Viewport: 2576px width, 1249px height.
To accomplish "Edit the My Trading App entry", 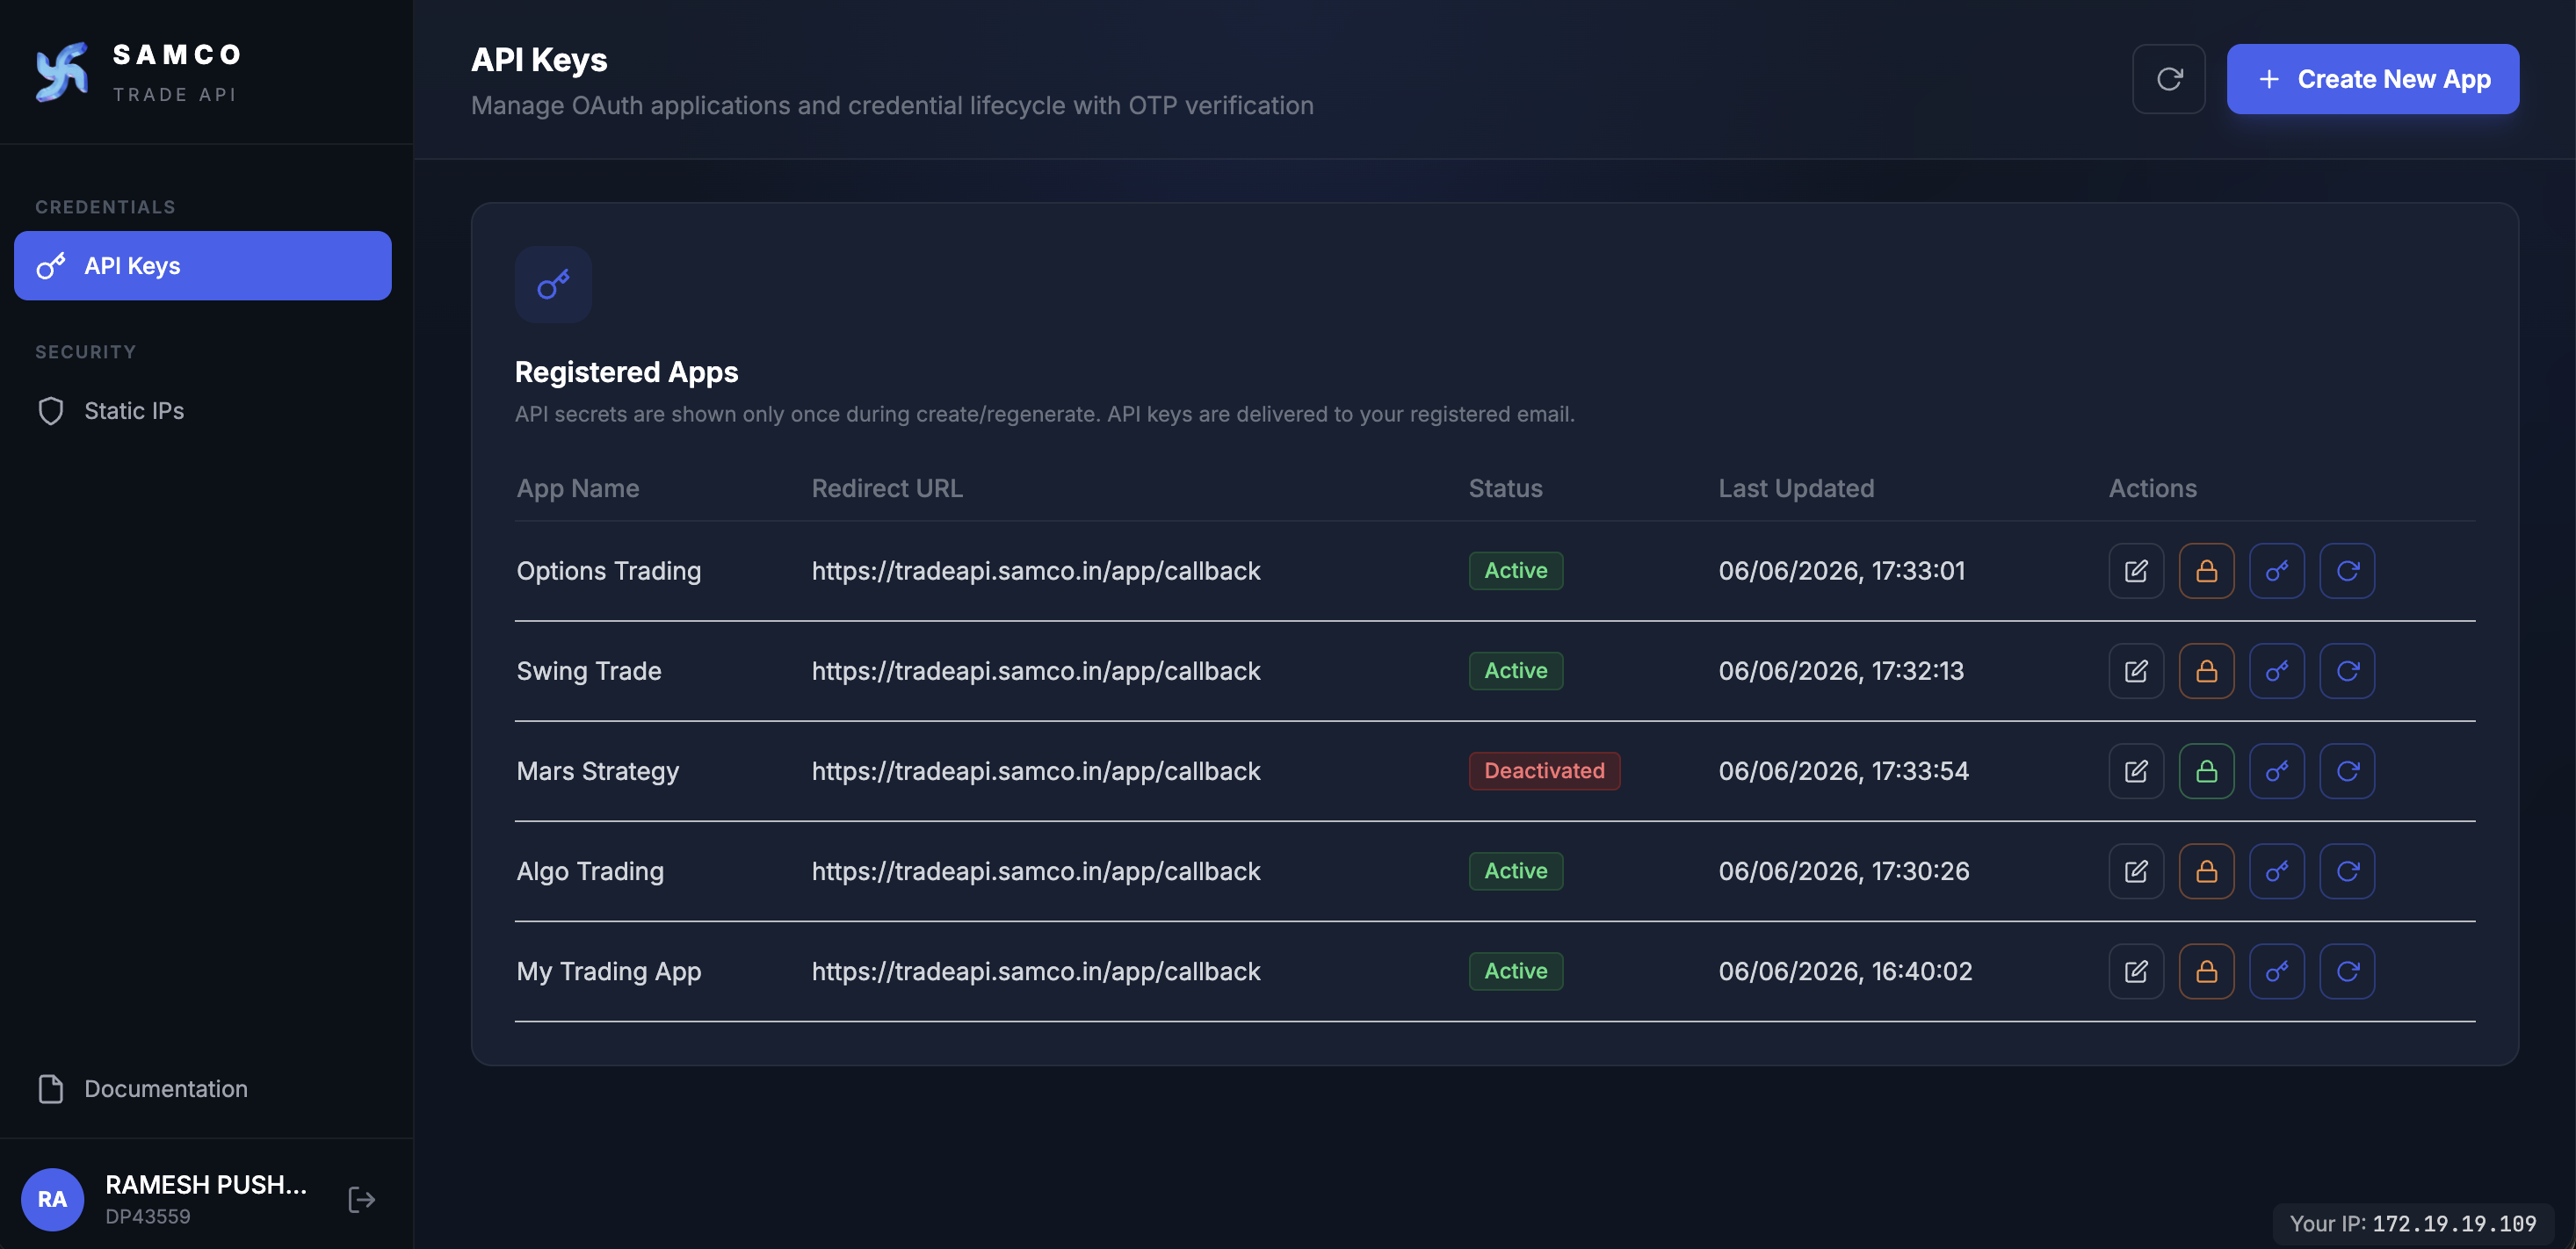I will tap(2136, 971).
